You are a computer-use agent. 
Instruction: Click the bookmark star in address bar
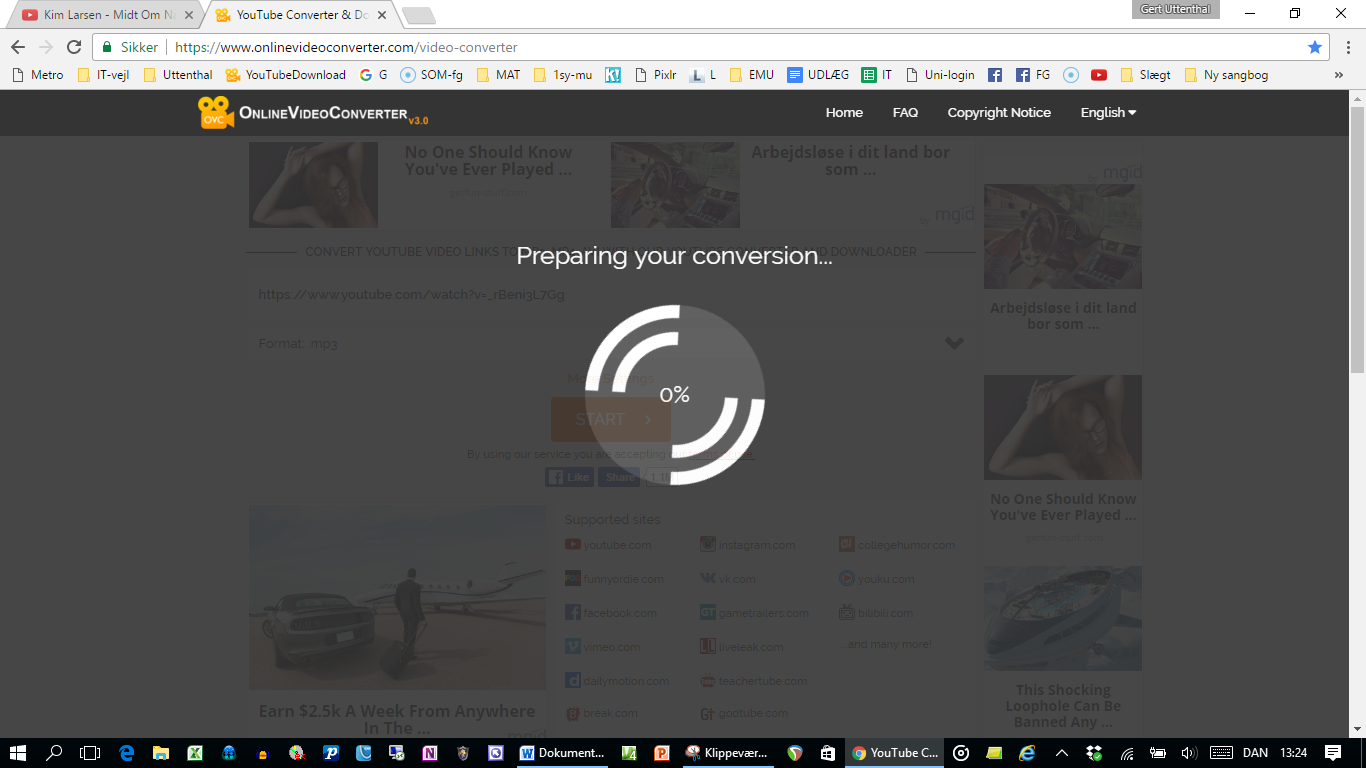(x=1315, y=47)
